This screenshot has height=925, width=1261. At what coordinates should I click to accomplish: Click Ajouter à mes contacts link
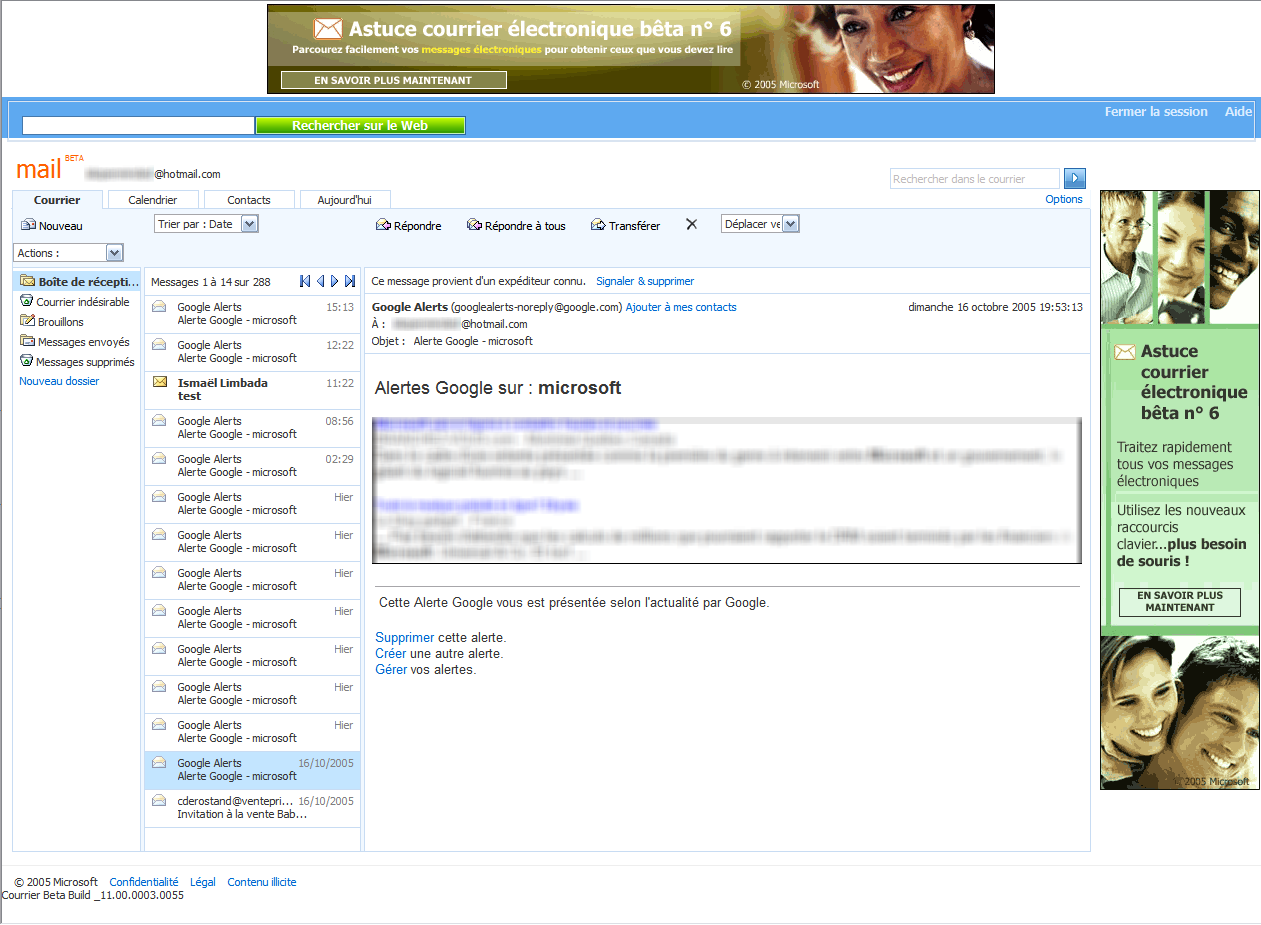681,308
